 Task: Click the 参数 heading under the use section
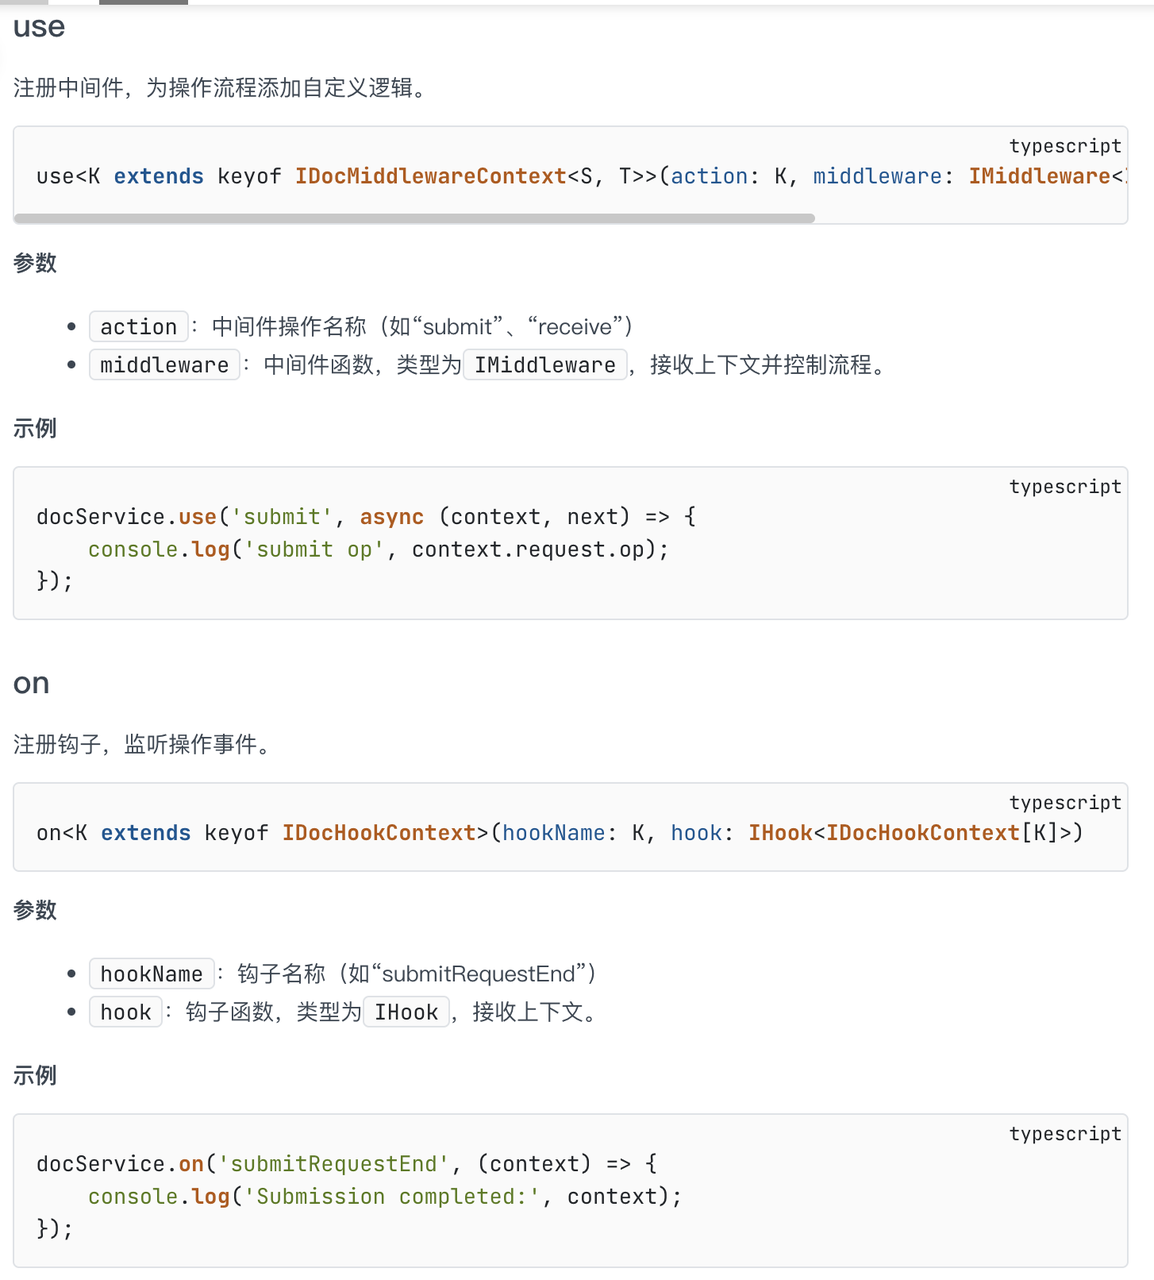point(35,263)
